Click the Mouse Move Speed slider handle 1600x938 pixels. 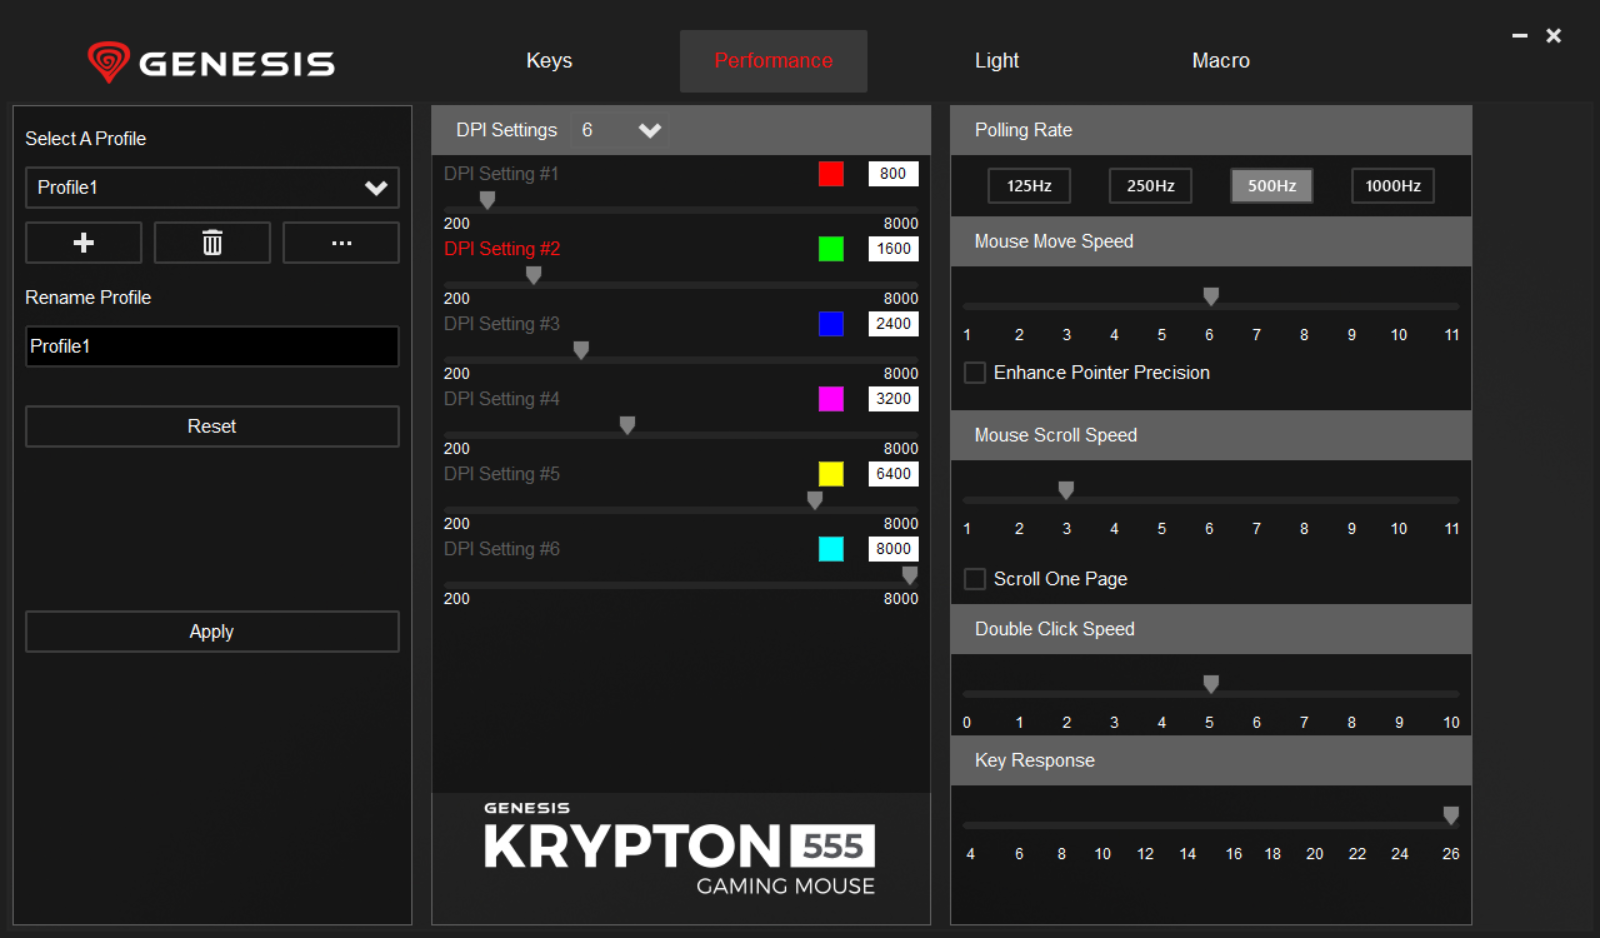click(x=1211, y=297)
